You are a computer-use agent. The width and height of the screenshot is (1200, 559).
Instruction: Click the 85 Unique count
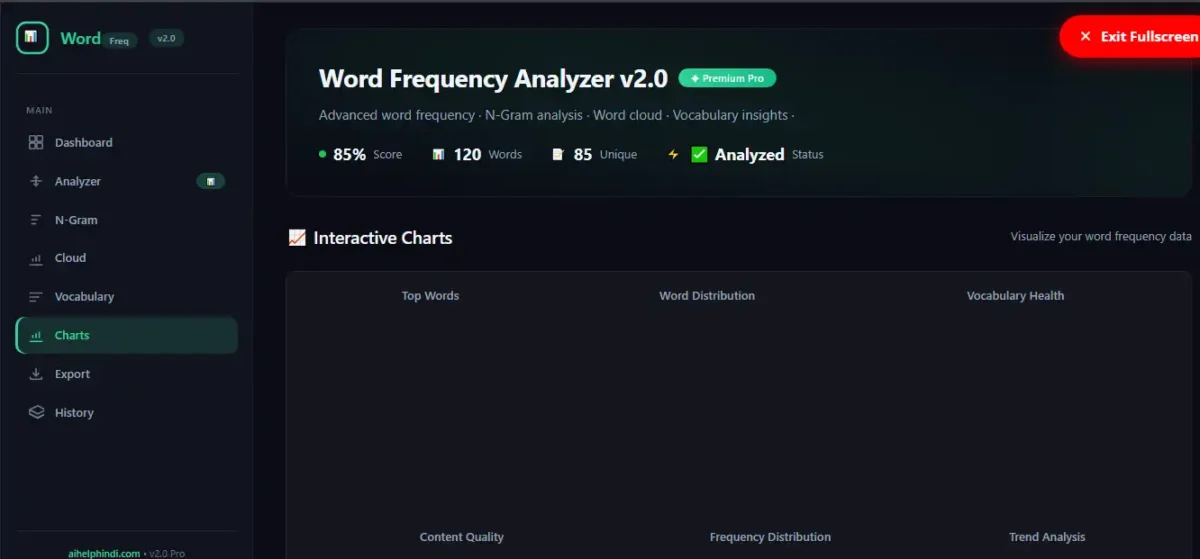click(x=583, y=155)
